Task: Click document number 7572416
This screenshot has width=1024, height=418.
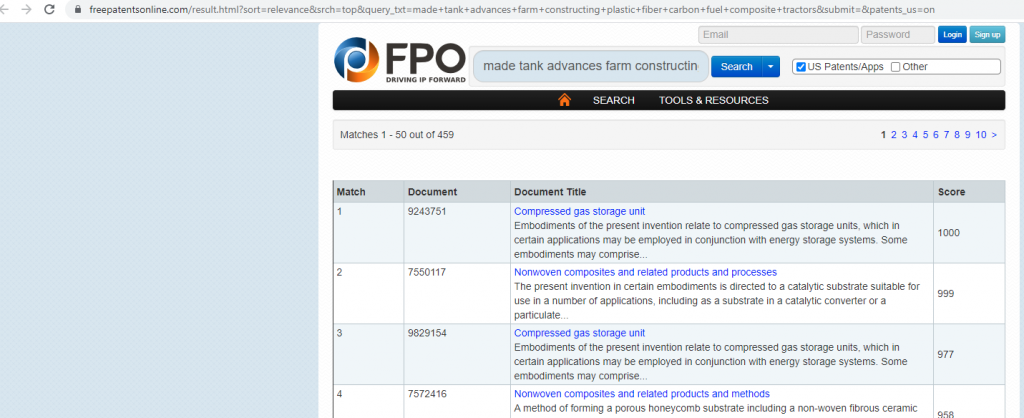Action: pyautogui.click(x=427, y=394)
